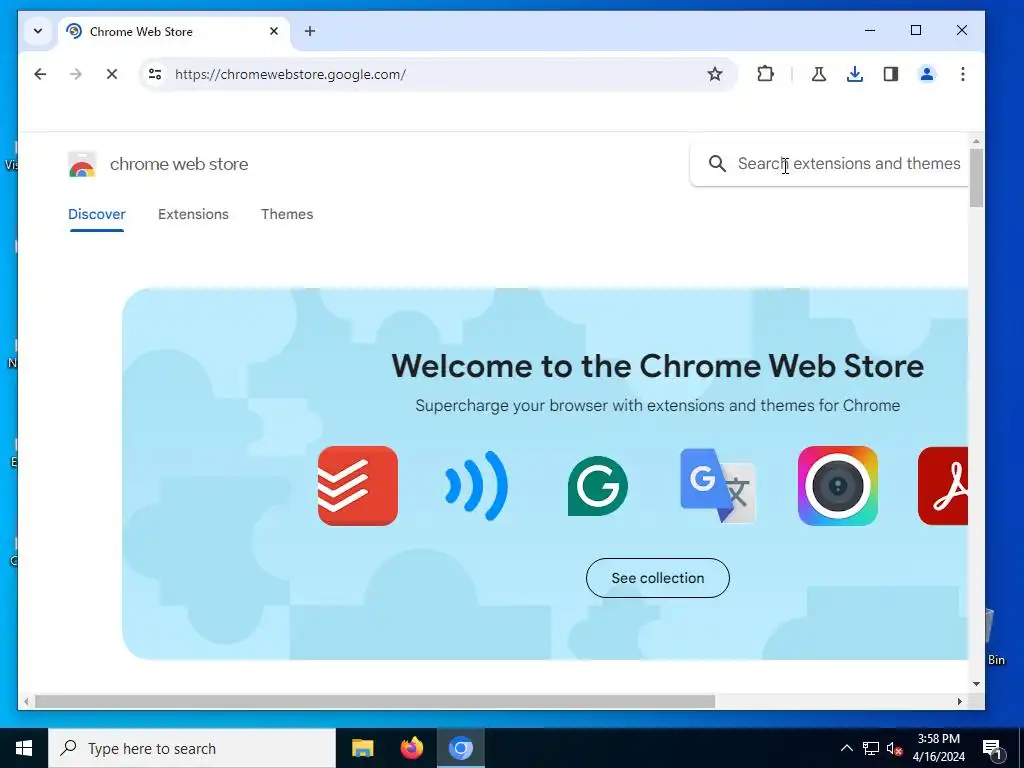
Task: Stop loading the page
Action: coord(112,74)
